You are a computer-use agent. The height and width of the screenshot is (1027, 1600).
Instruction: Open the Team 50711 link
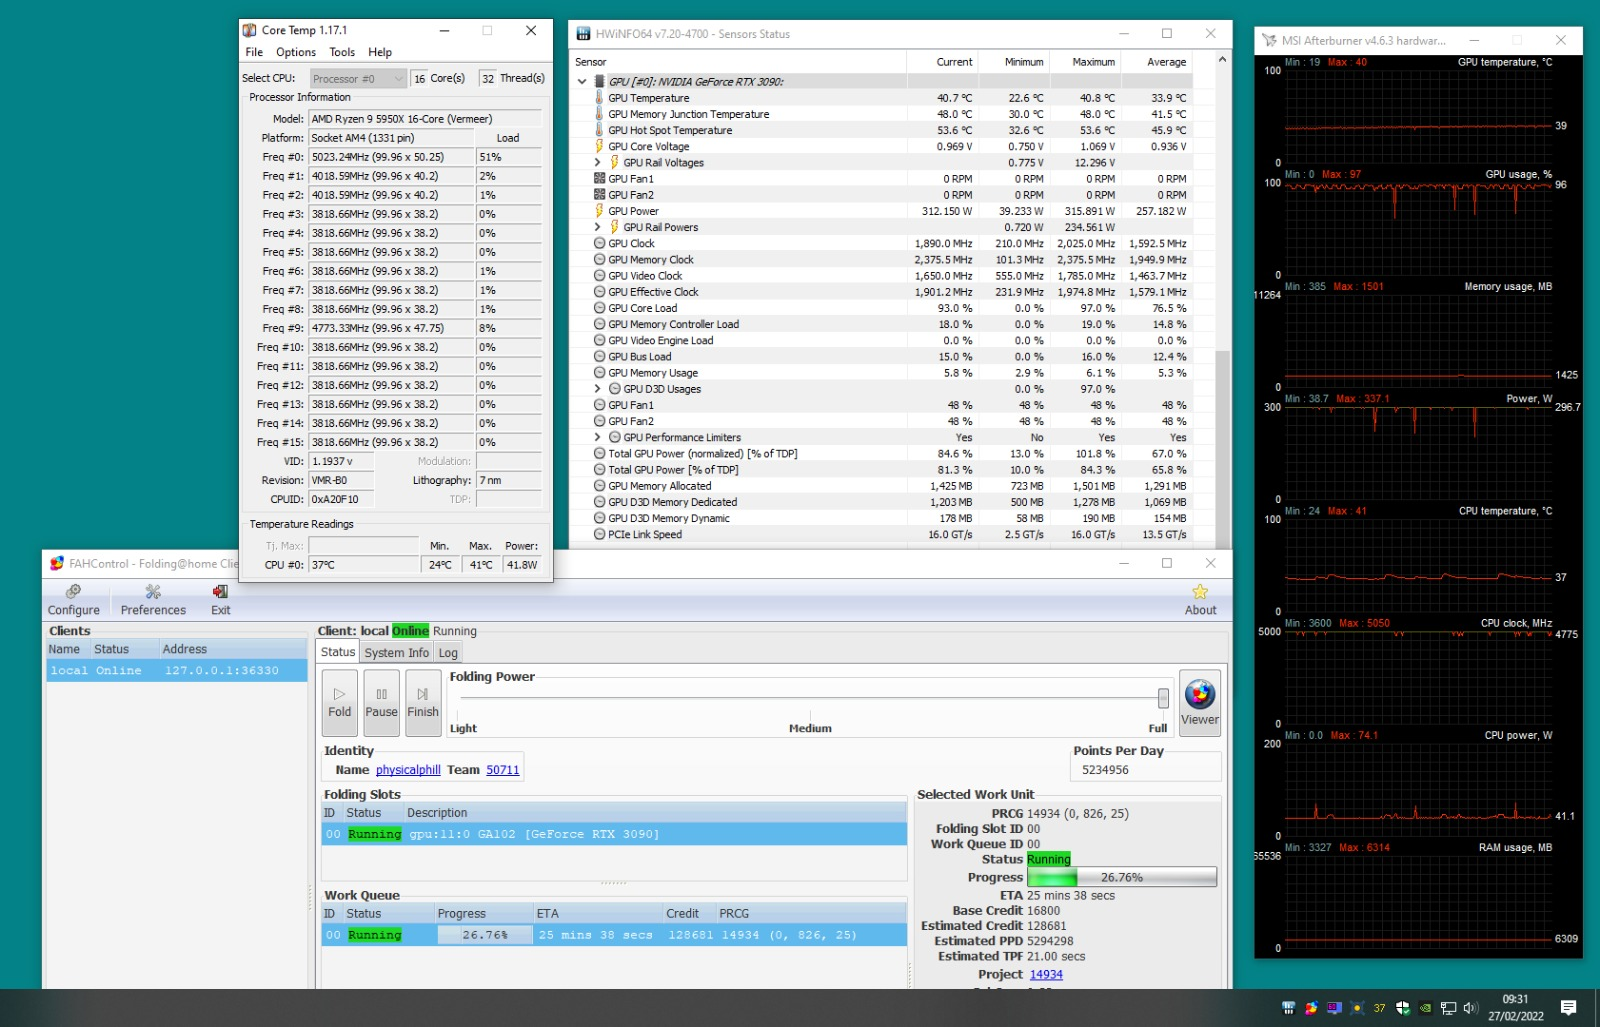[503, 770]
